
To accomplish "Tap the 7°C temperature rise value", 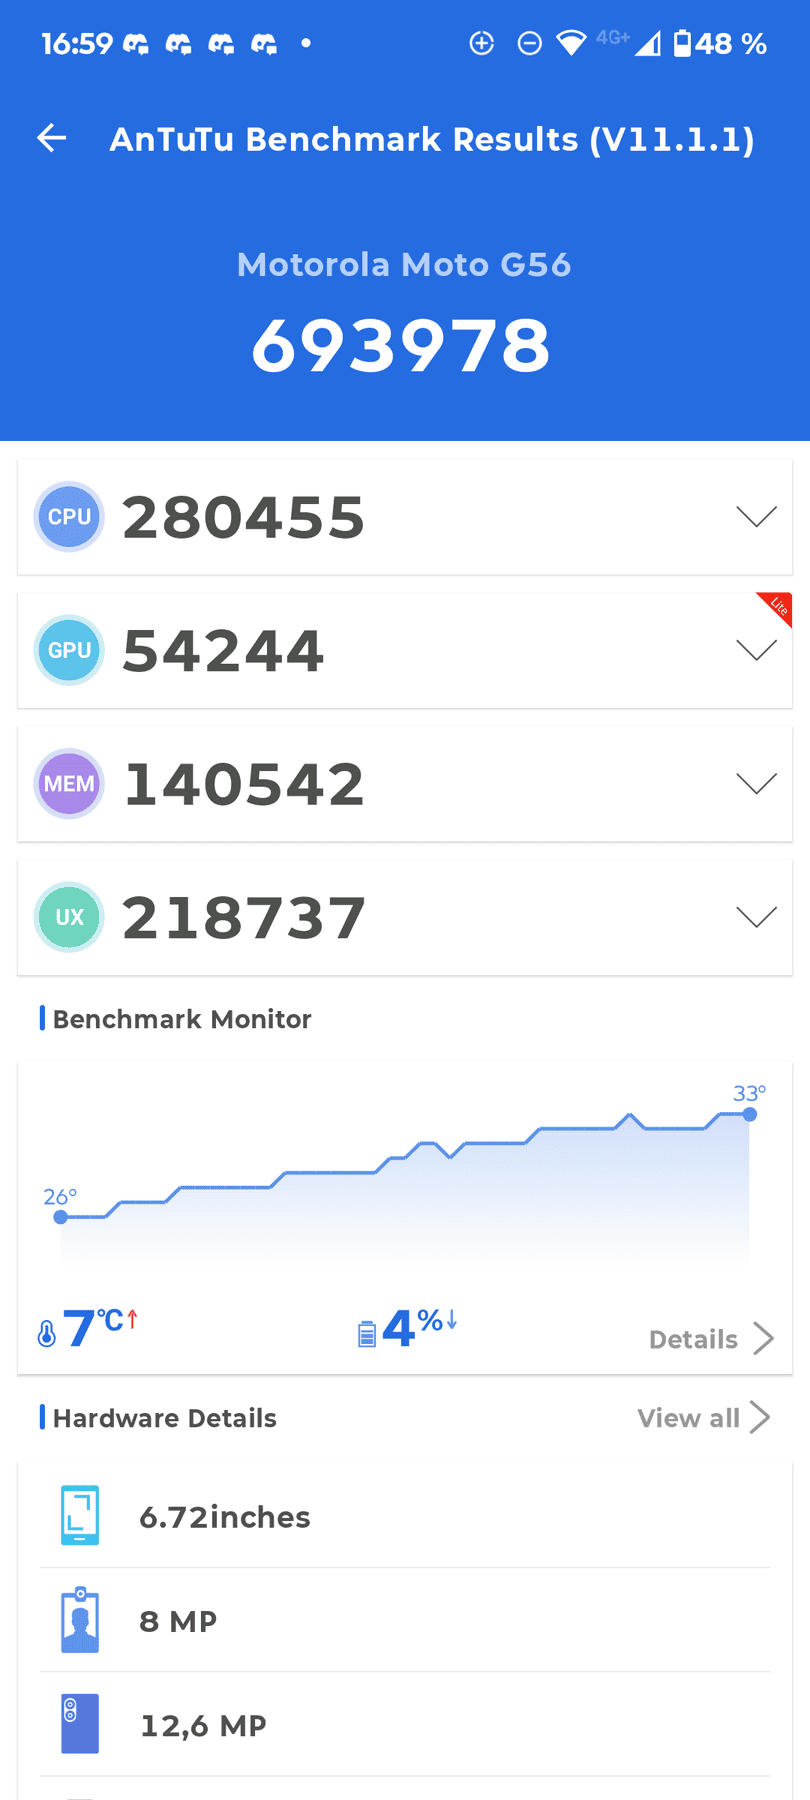I will point(100,1328).
